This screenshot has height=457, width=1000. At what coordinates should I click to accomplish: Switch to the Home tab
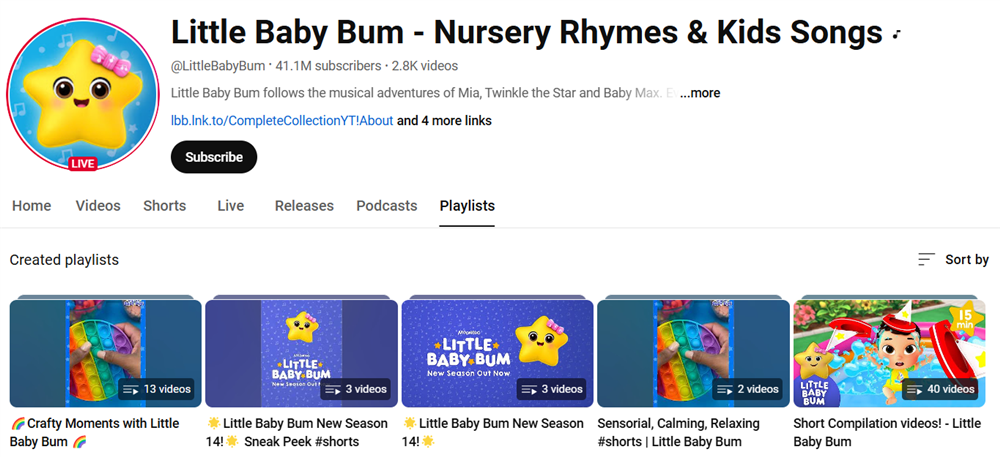[x=32, y=206]
